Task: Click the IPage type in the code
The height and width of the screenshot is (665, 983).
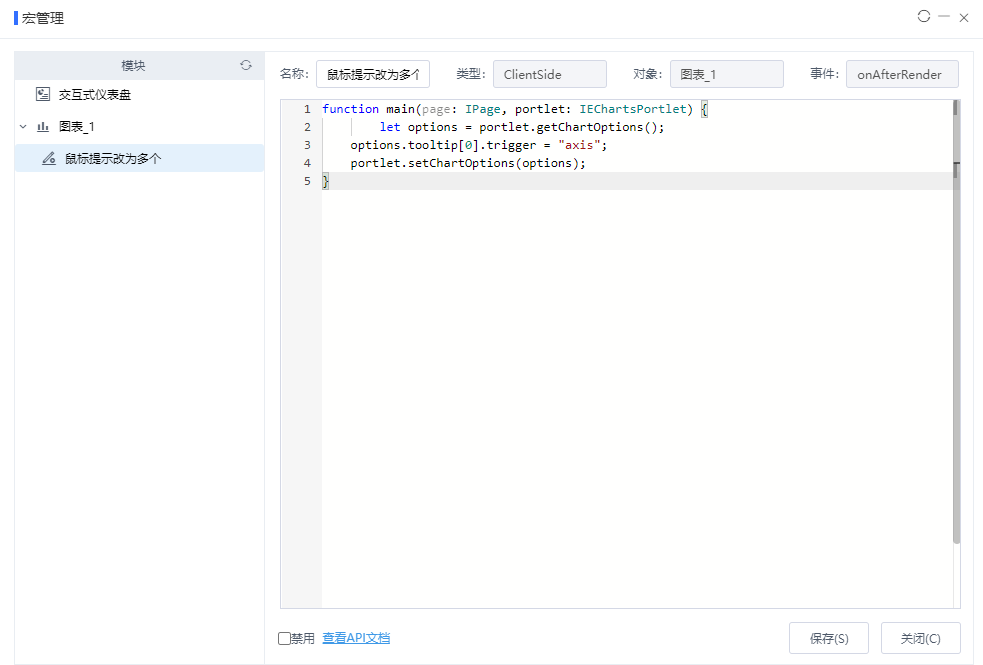Action: (483, 109)
